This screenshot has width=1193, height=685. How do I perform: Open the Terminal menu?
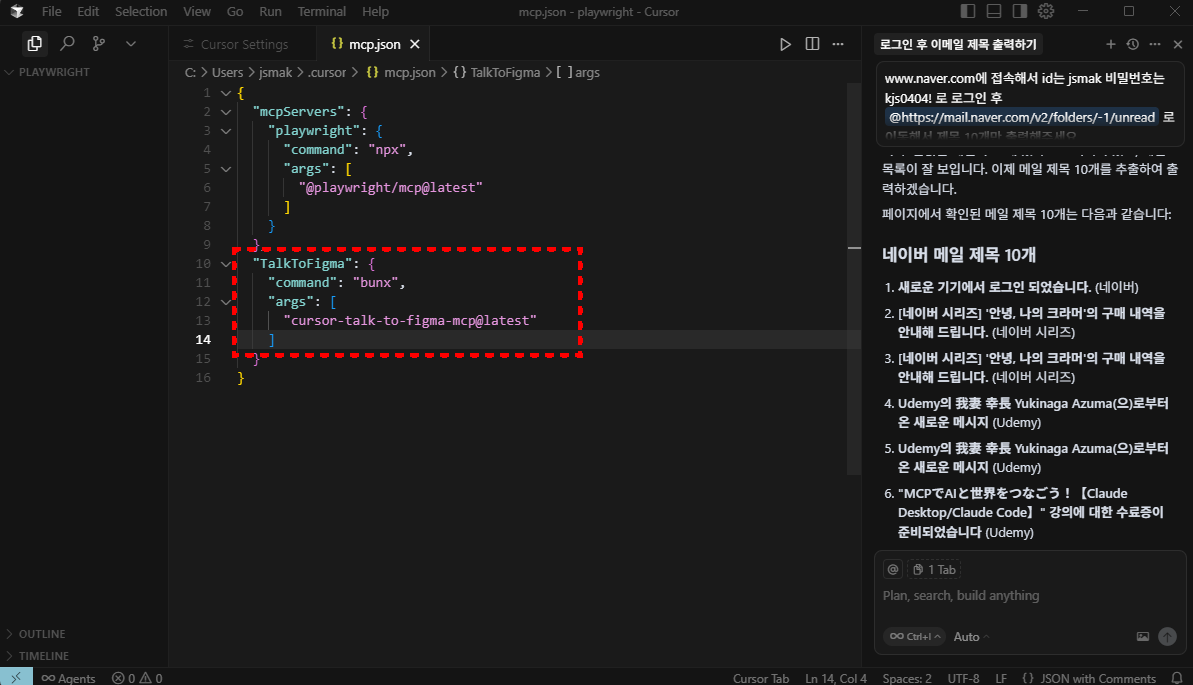(321, 11)
